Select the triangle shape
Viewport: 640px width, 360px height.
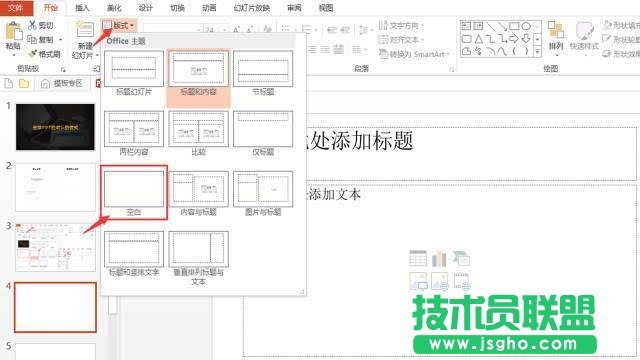[x=479, y=39]
